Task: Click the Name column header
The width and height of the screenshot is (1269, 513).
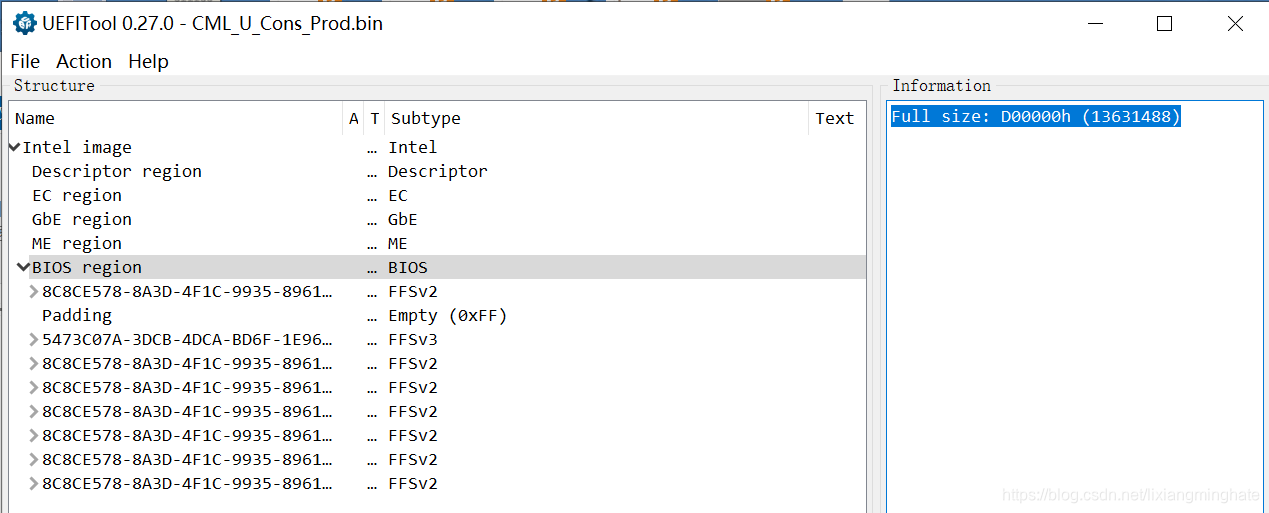Action: pos(176,118)
